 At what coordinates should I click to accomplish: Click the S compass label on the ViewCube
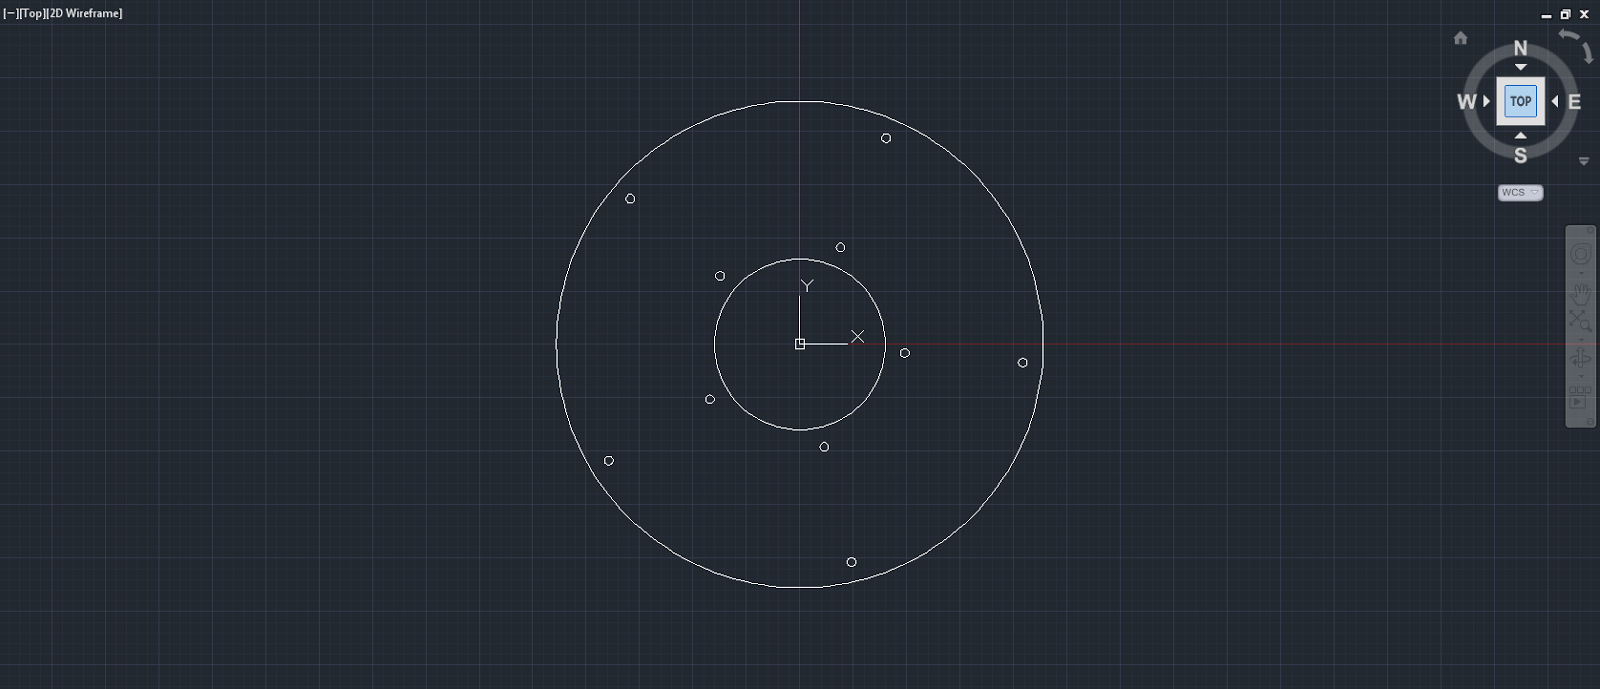[1520, 155]
